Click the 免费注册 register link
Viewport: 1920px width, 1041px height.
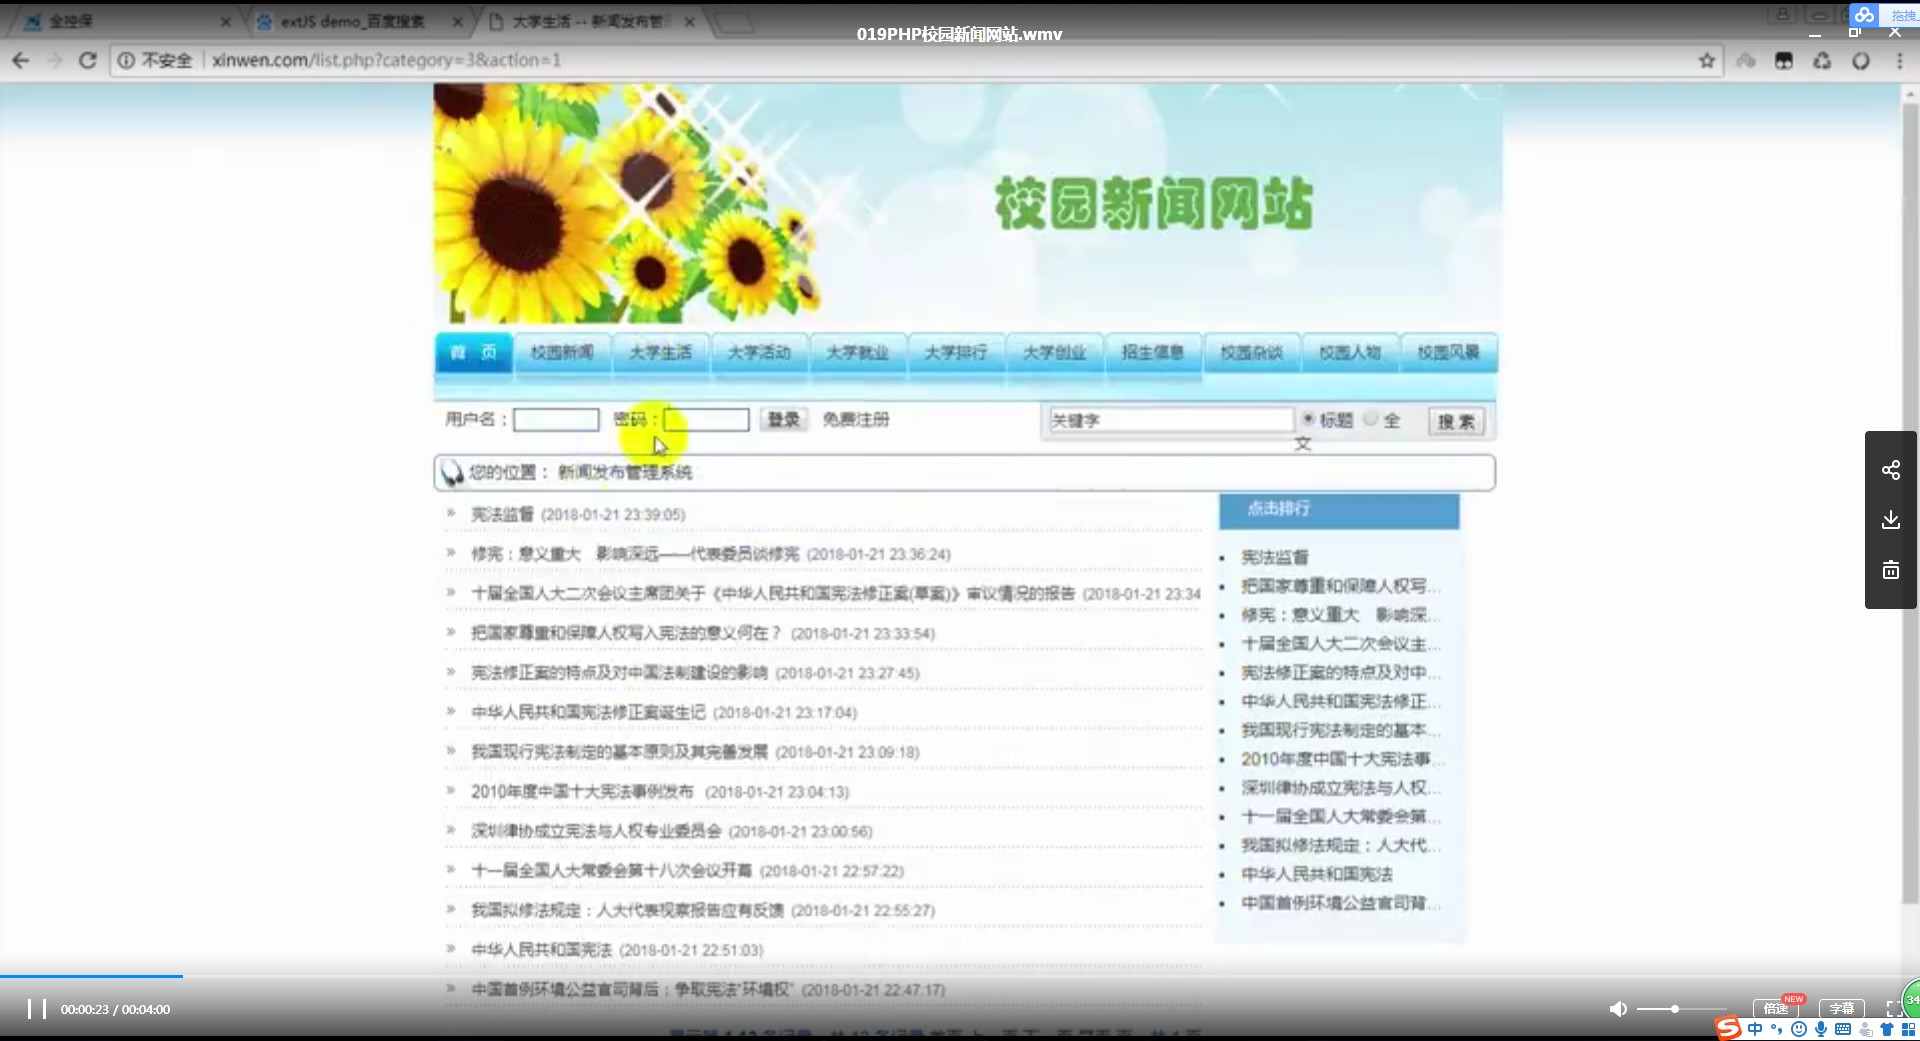tap(856, 420)
